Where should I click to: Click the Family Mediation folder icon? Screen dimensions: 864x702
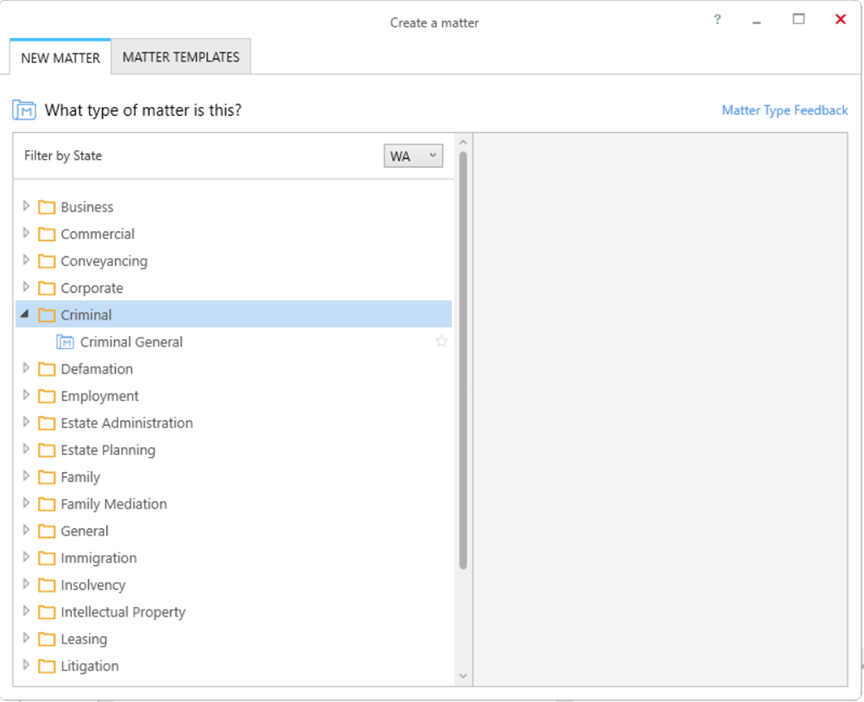pos(47,504)
